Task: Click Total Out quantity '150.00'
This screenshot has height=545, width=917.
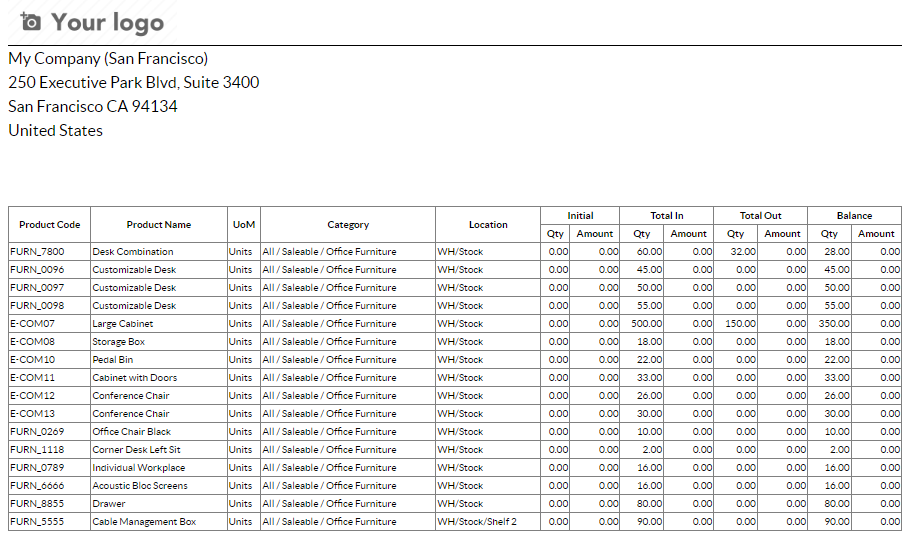Action: (x=740, y=324)
